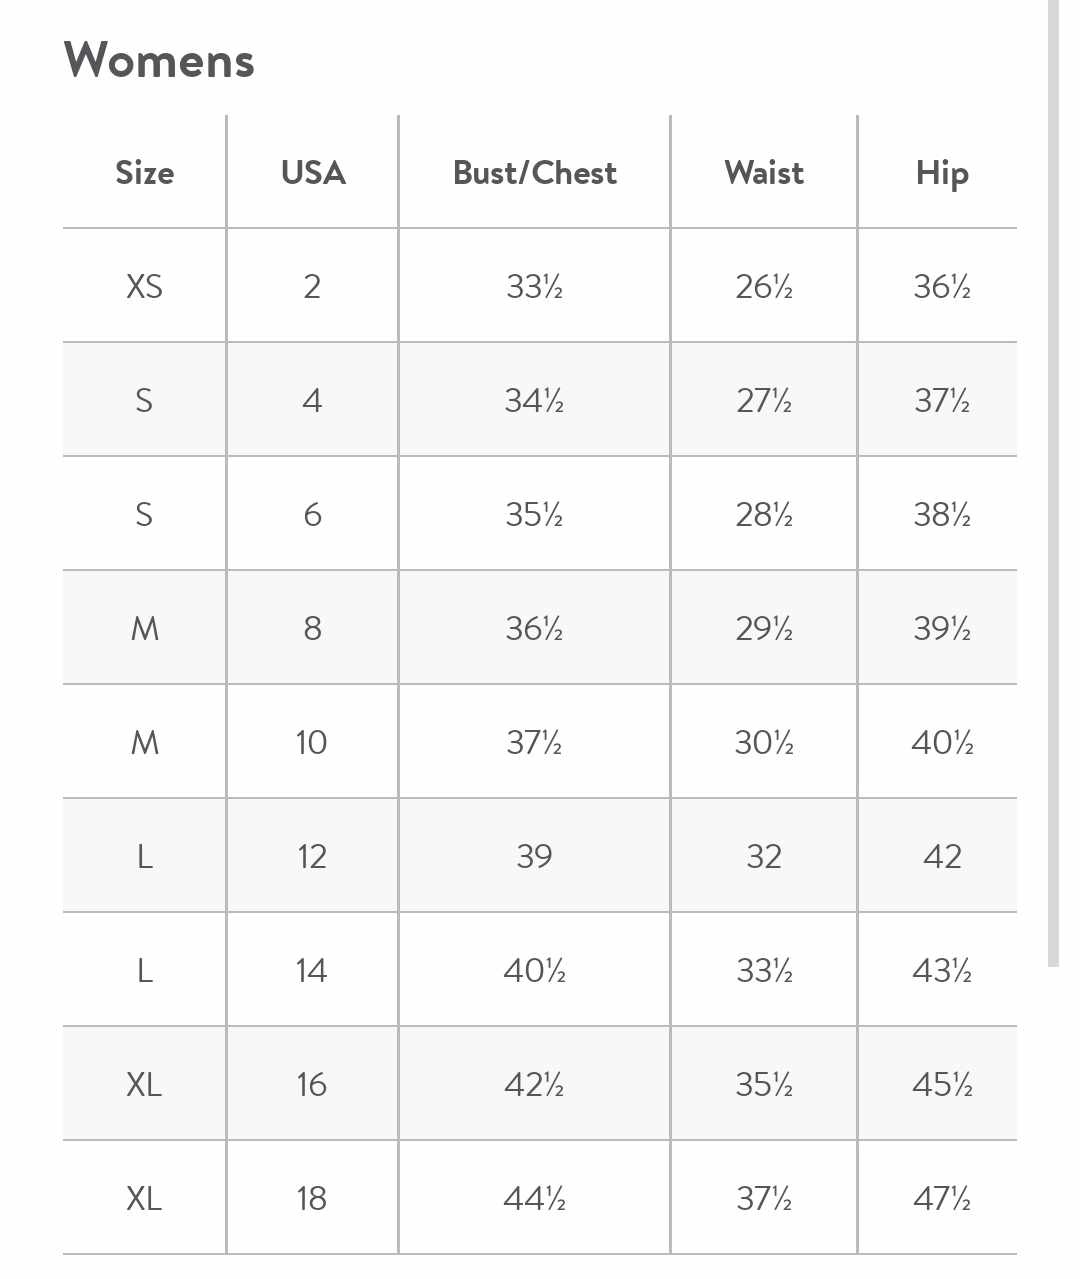Click USA size 14 cell
1080x1279 pixels.
[x=312, y=970]
